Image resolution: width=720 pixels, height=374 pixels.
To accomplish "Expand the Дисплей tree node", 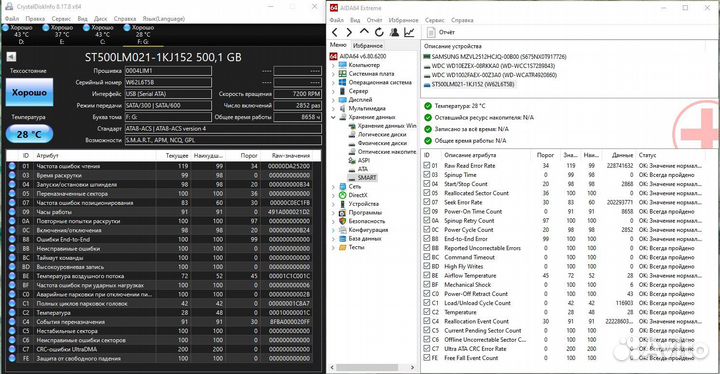I will click(x=333, y=100).
